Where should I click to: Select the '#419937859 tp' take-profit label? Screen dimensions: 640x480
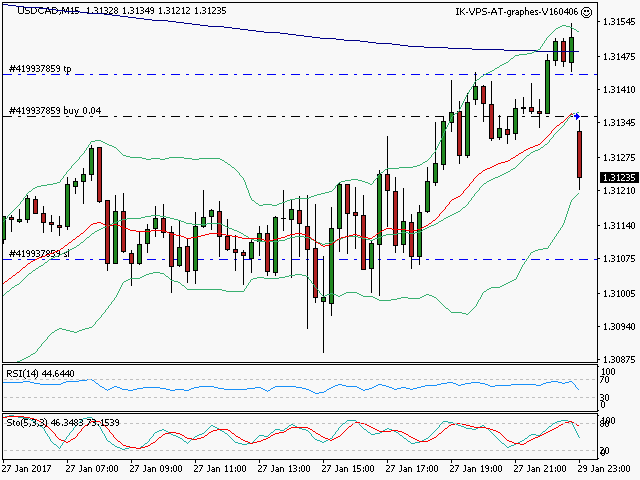(40, 69)
